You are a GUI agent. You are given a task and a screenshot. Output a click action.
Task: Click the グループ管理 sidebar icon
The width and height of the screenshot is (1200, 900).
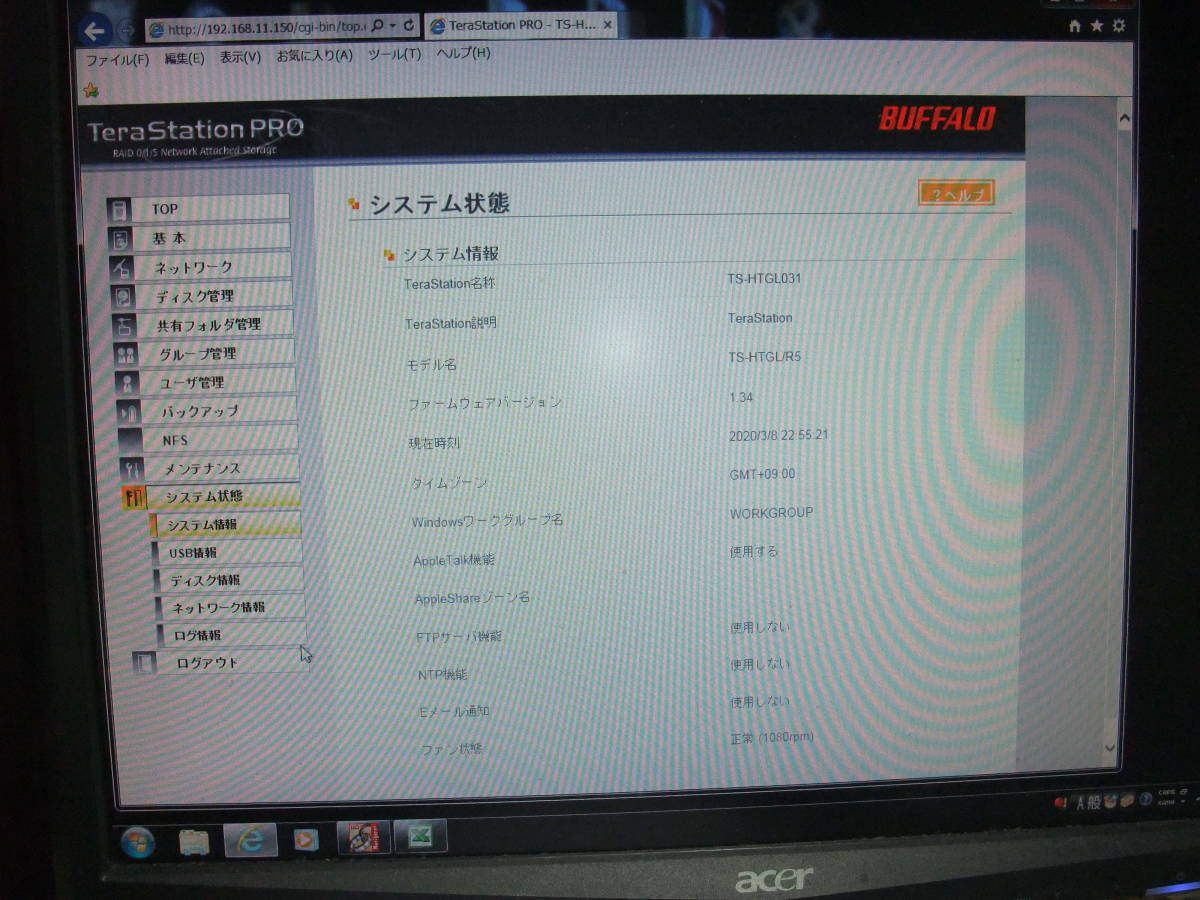point(126,354)
